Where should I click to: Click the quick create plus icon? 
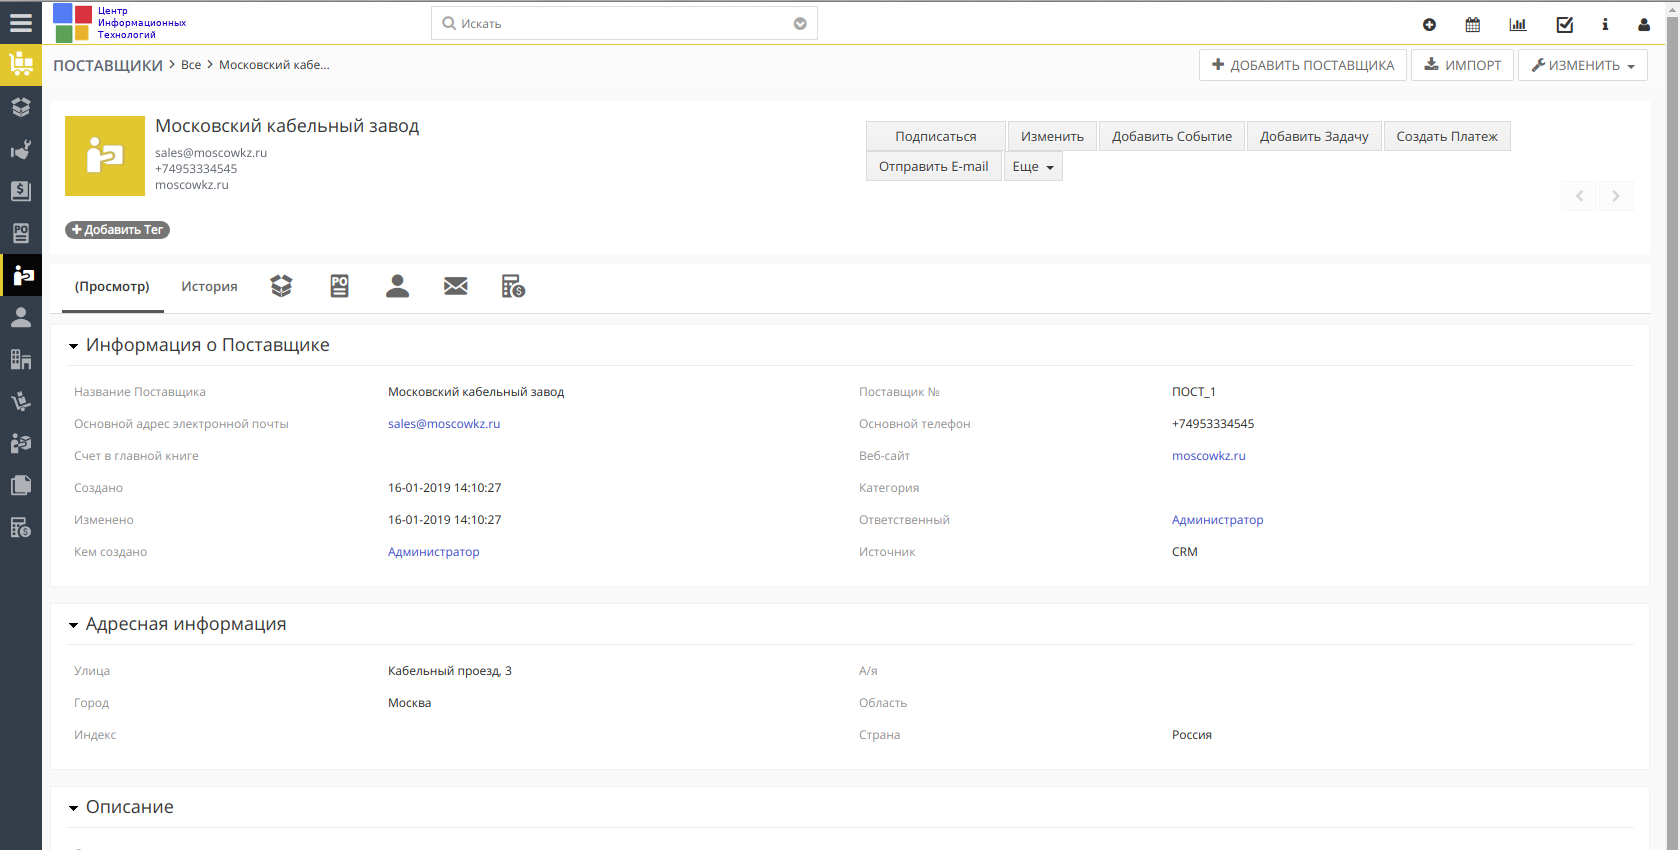click(1429, 24)
